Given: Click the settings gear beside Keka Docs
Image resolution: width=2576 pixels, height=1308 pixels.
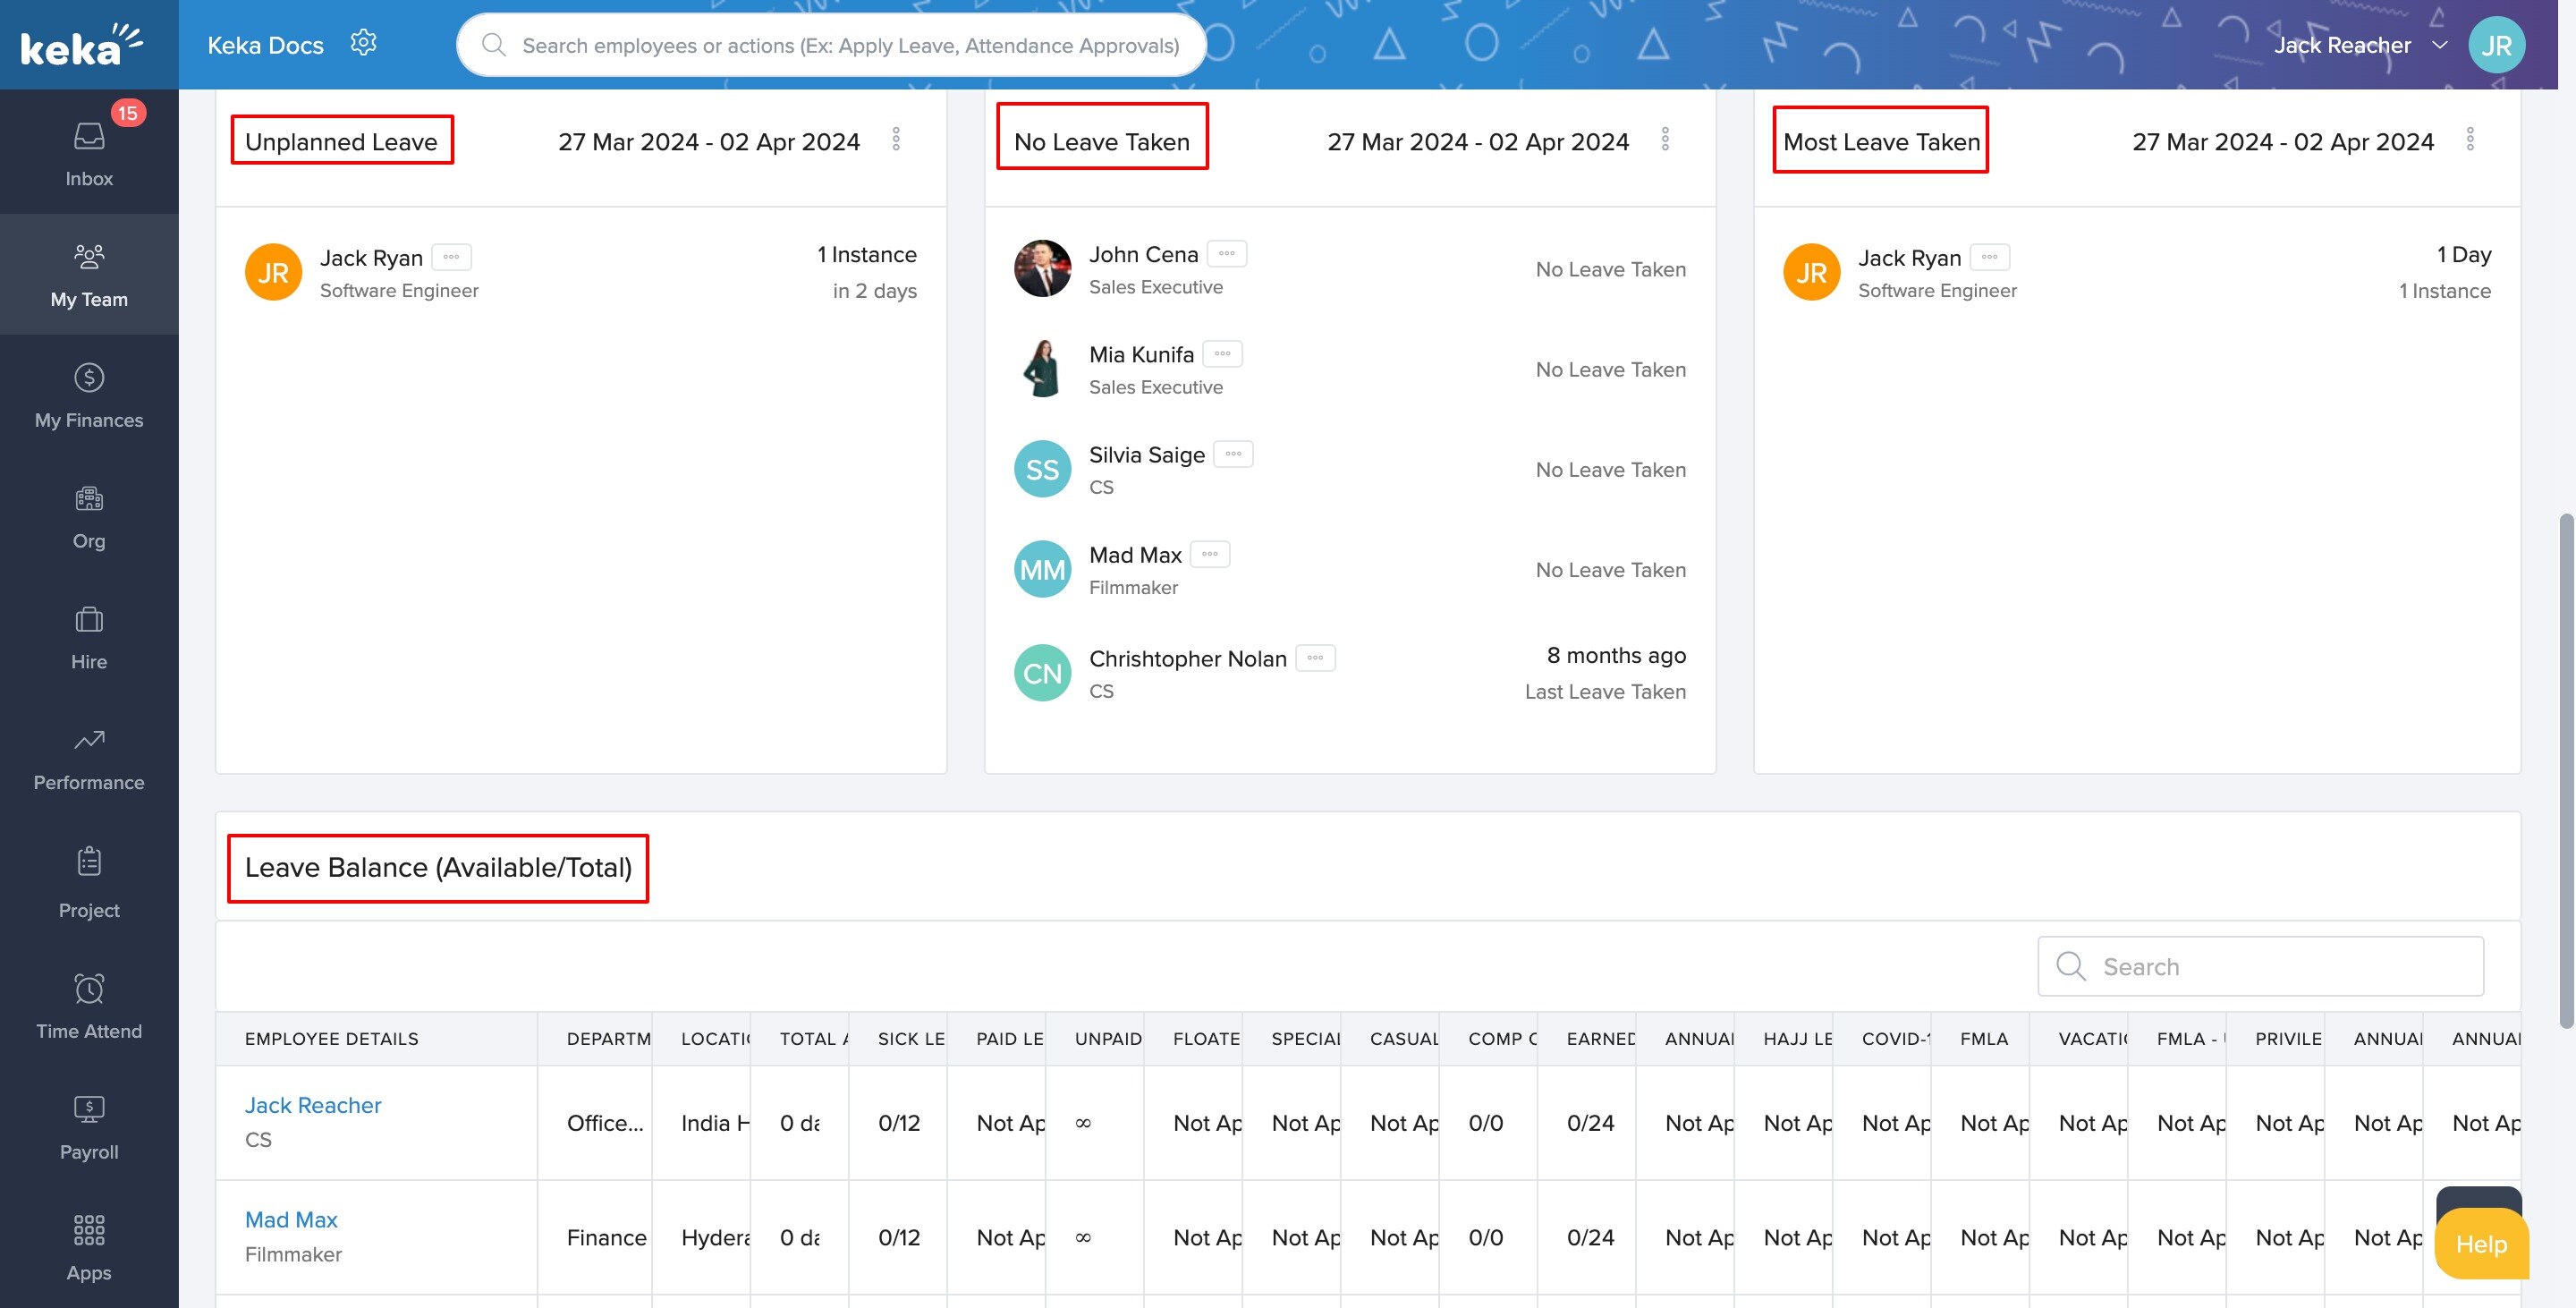Looking at the screenshot, I should tap(363, 43).
